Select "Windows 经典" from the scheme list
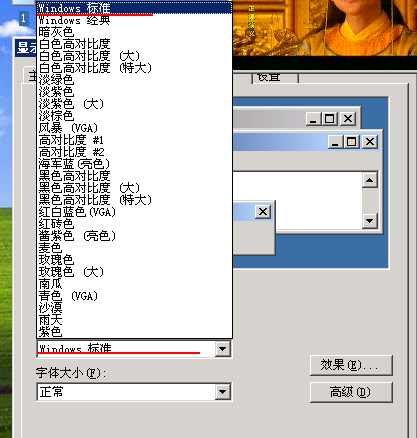 [x=134, y=20]
